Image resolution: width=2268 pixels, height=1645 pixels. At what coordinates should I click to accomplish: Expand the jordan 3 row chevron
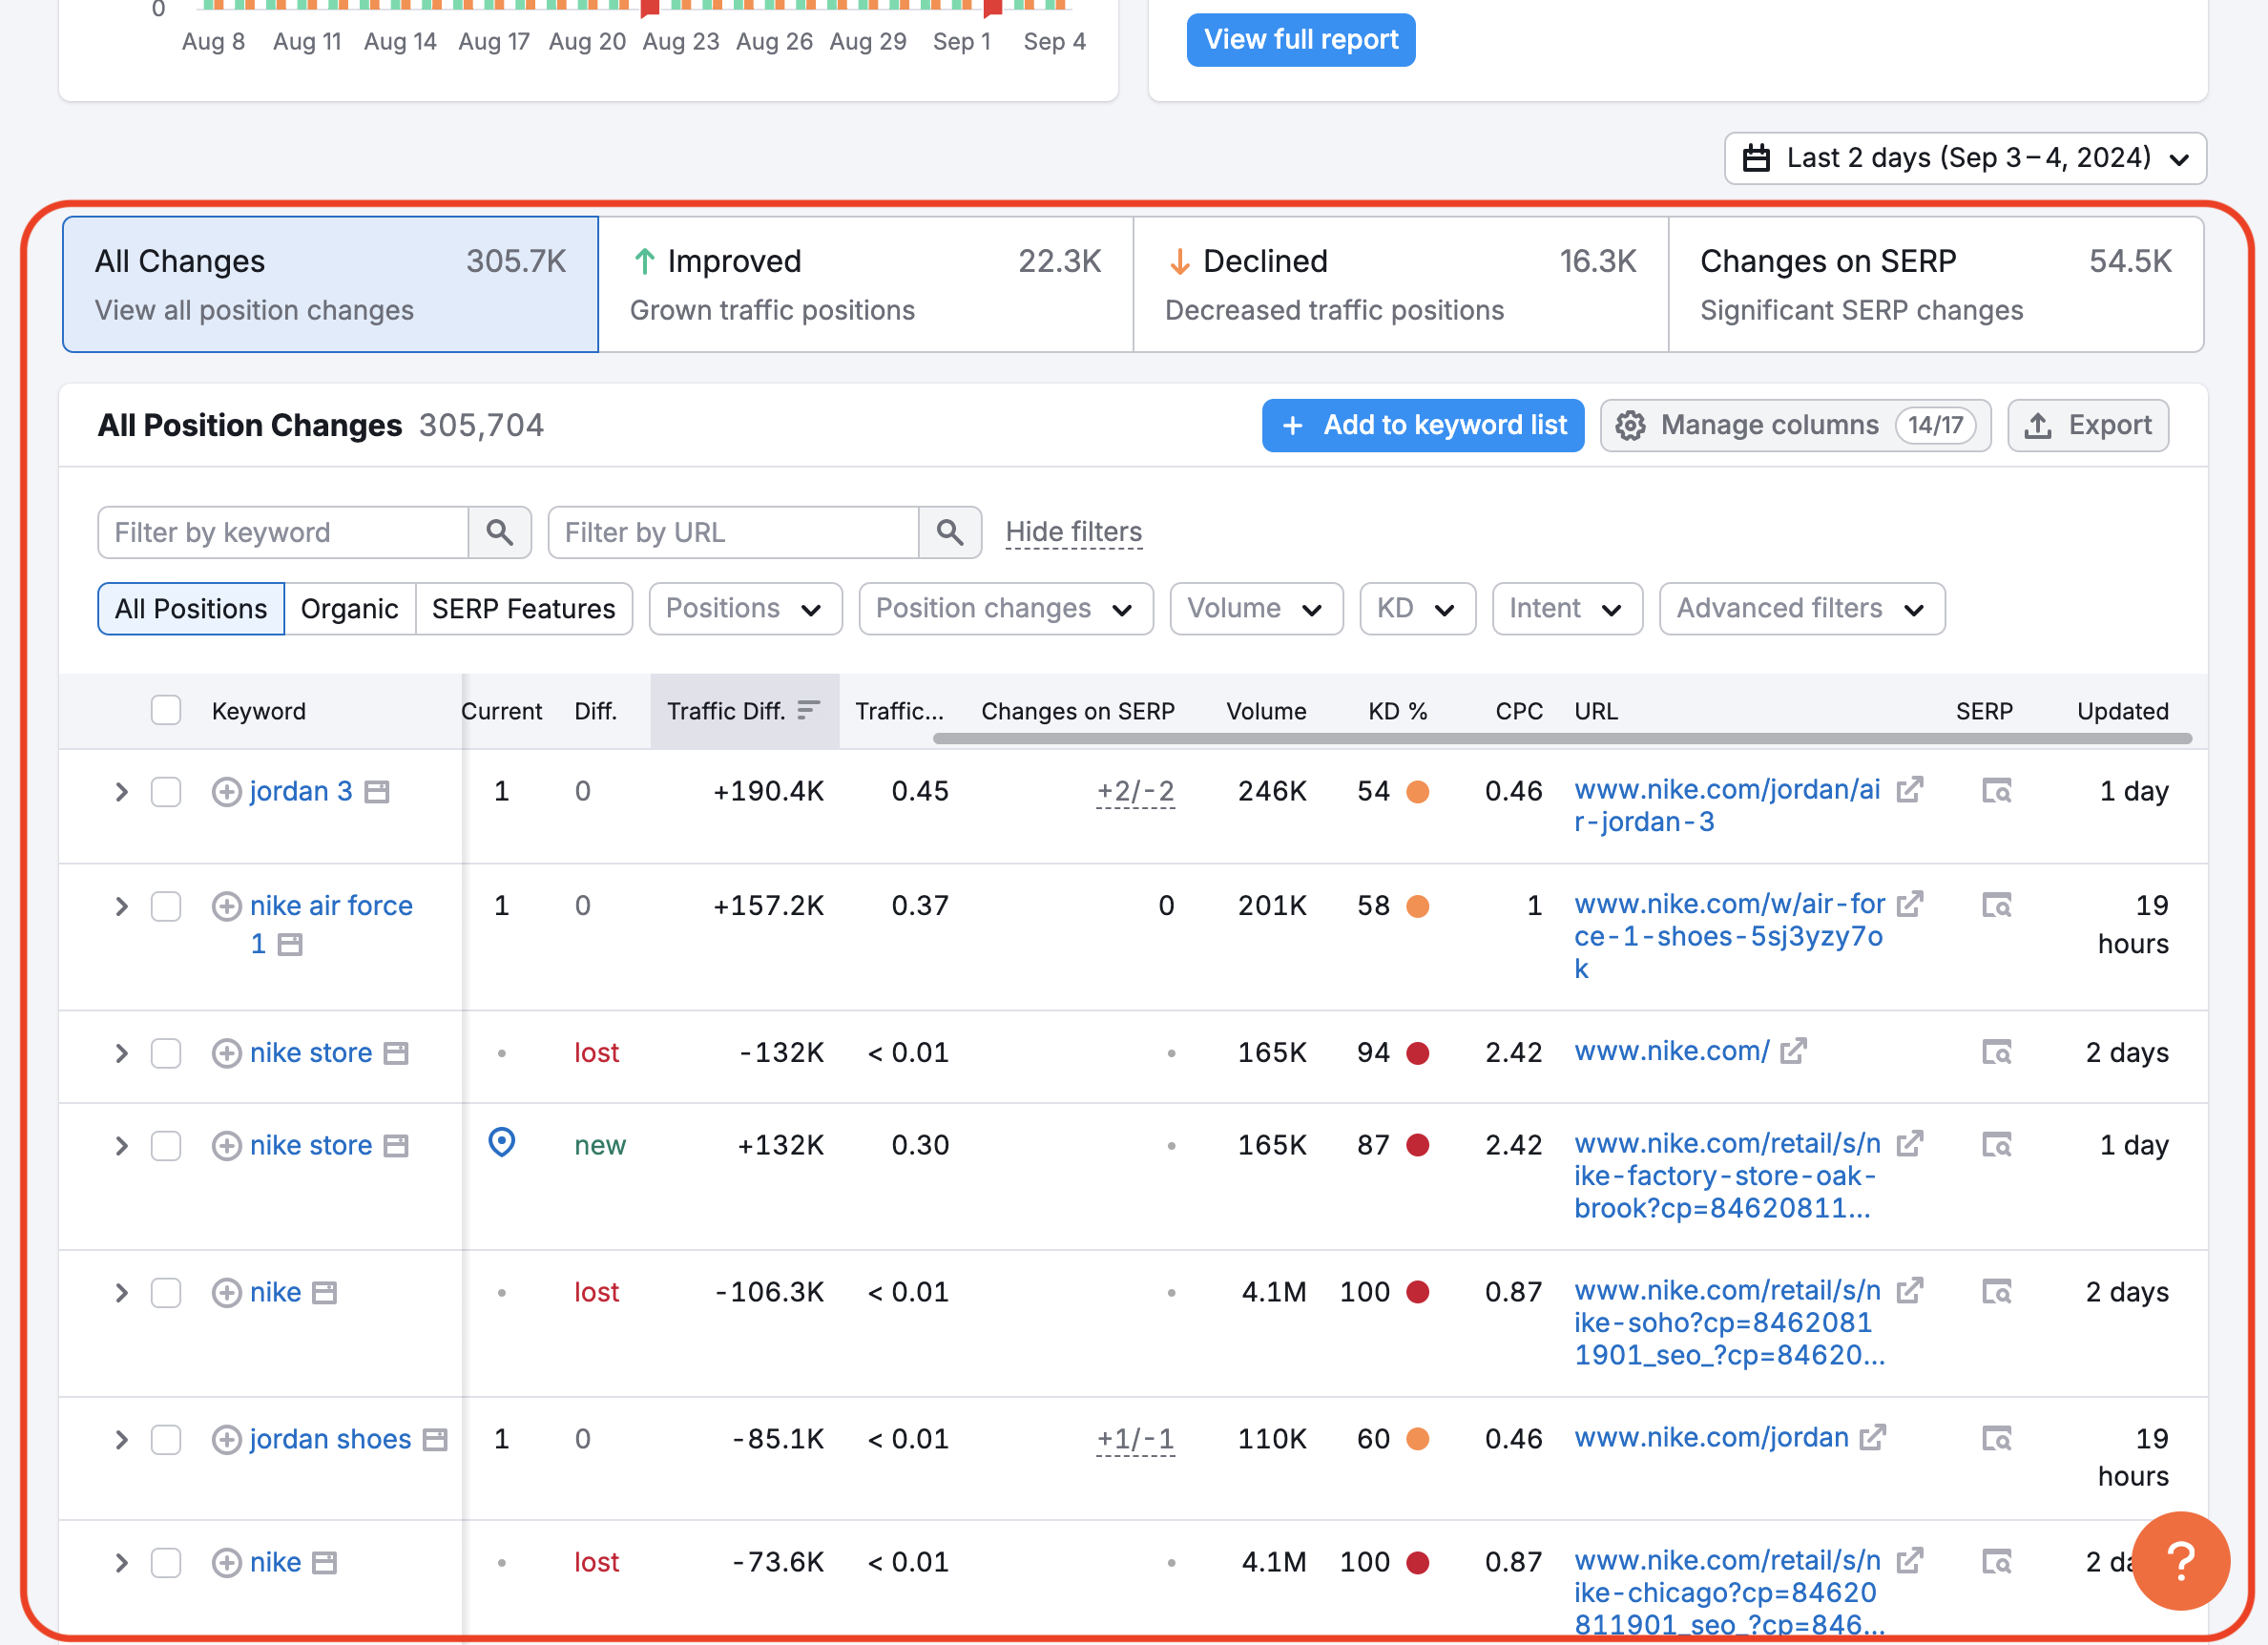point(121,792)
